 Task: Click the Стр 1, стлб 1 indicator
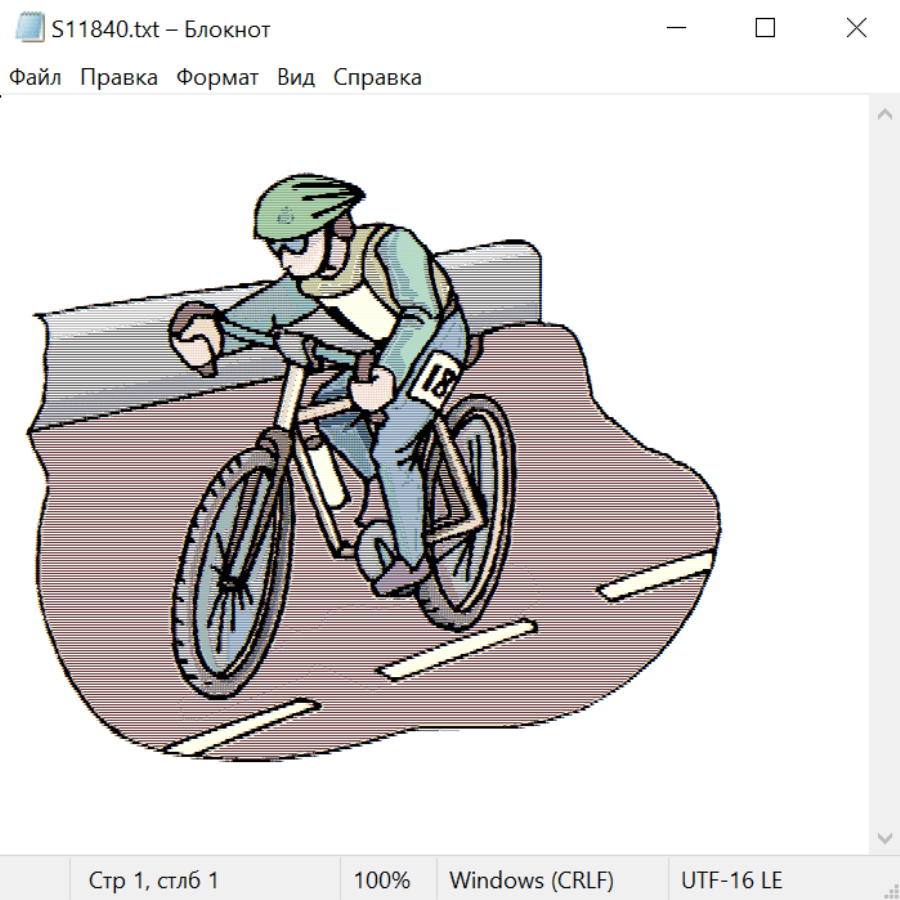point(154,881)
